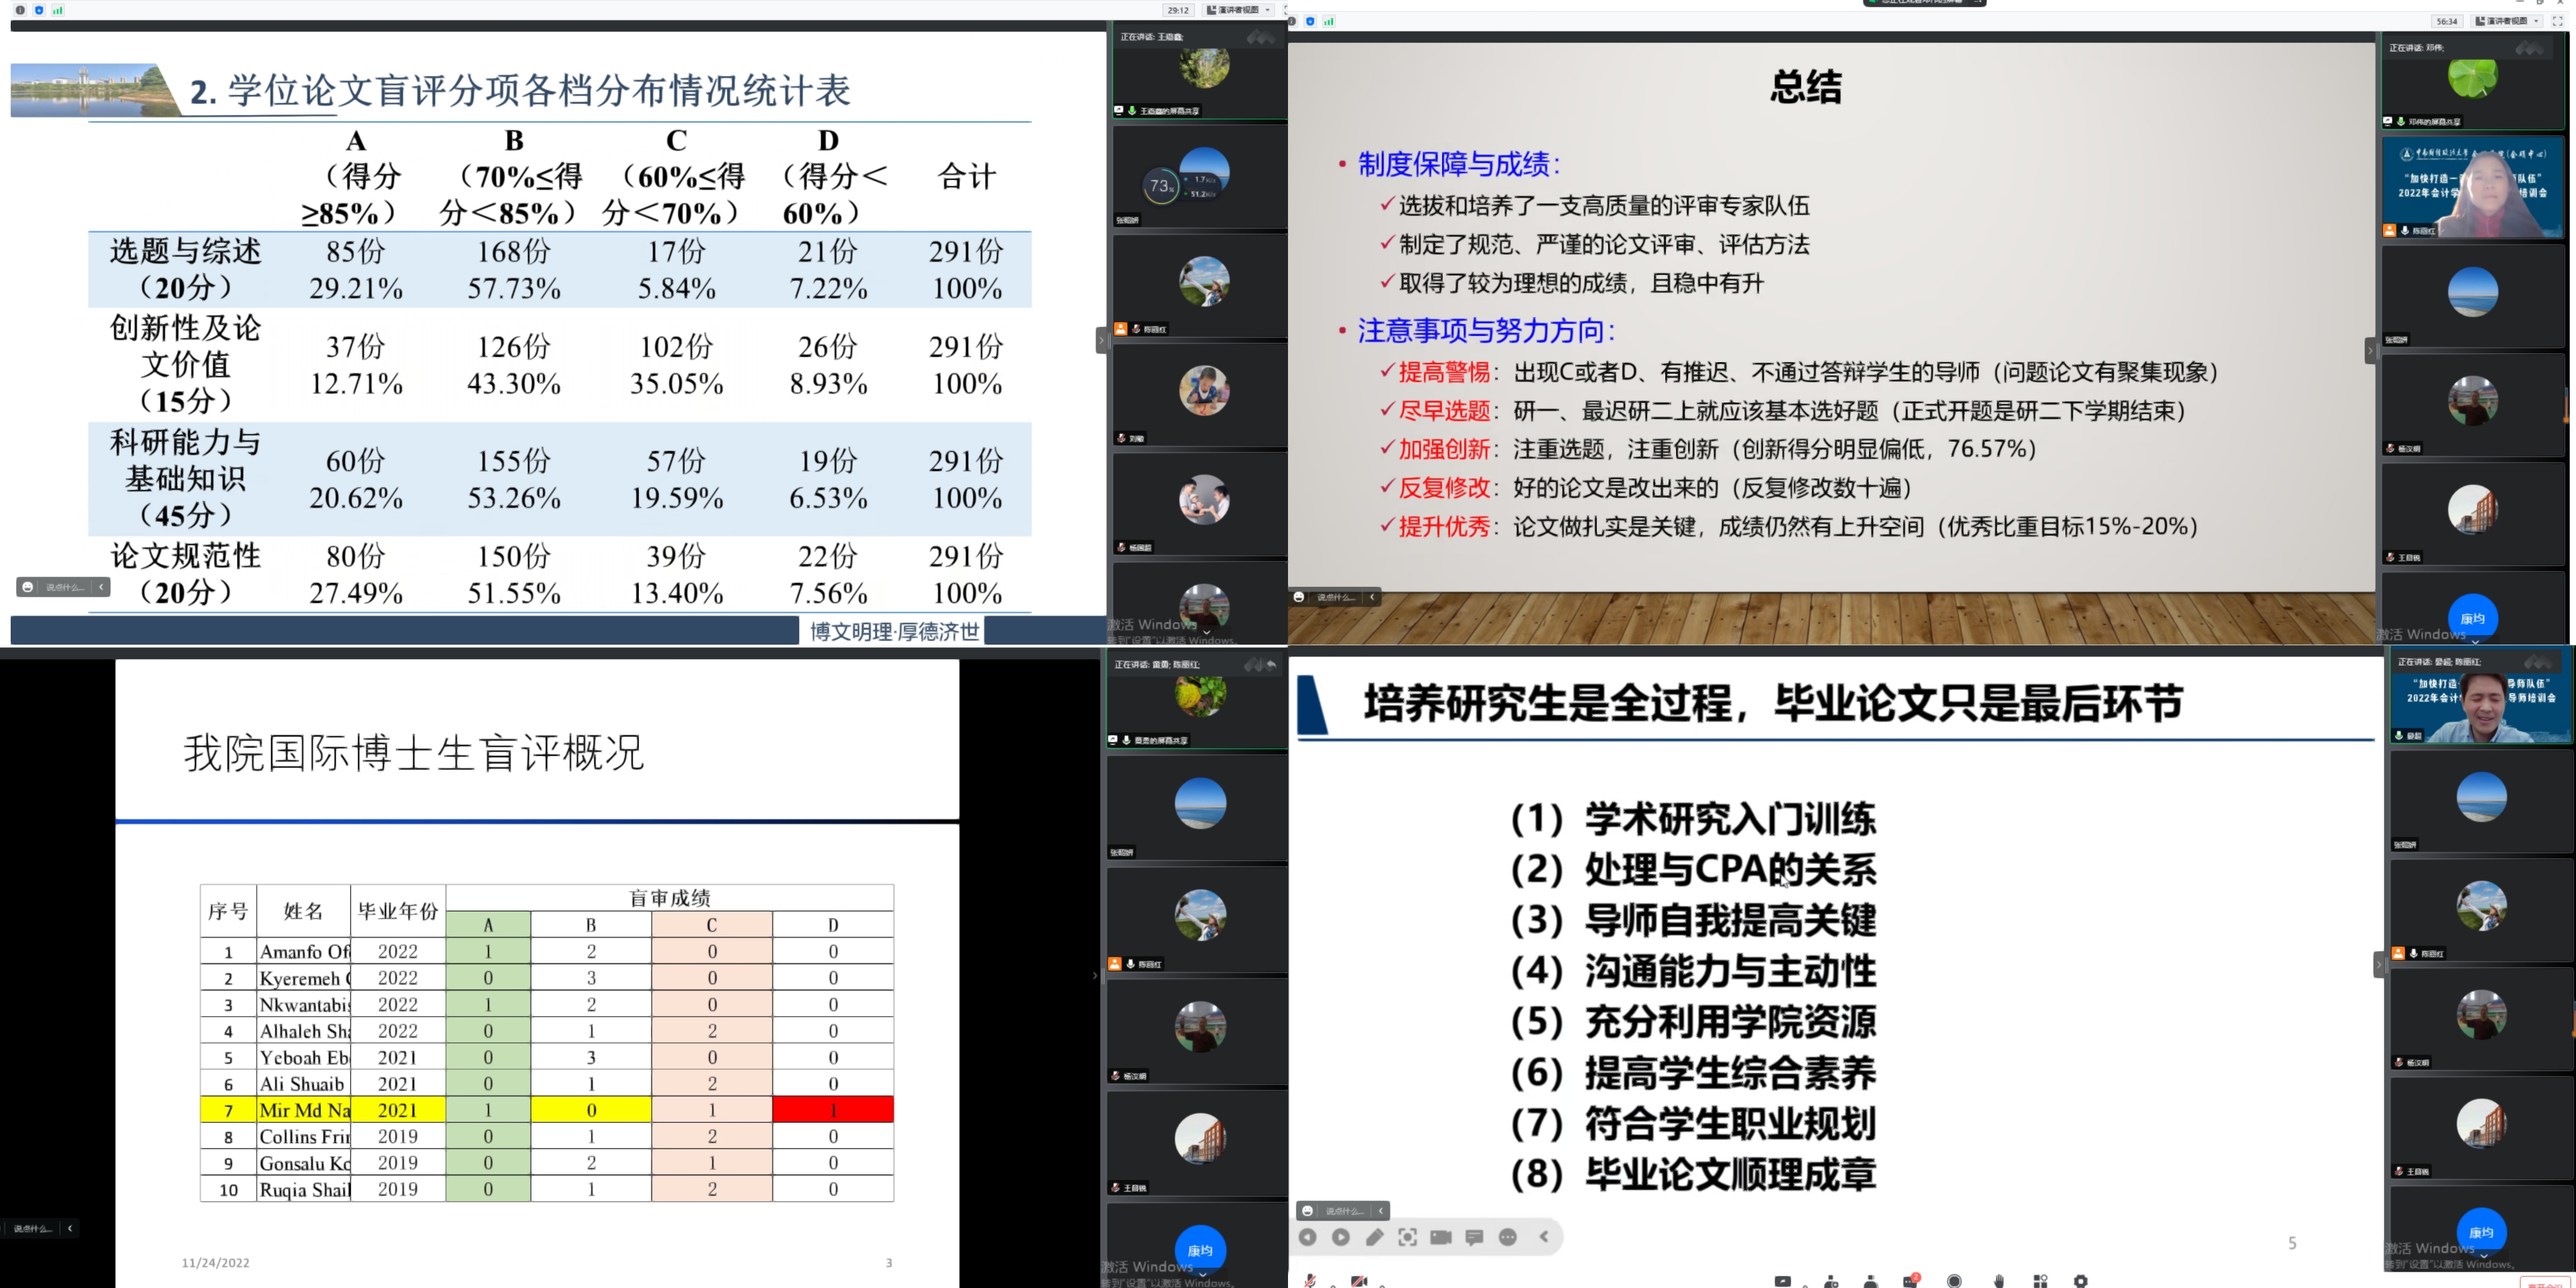This screenshot has height=1288, width=2576.
Task: Click the record button in meeting bar
Action: point(1954,1281)
